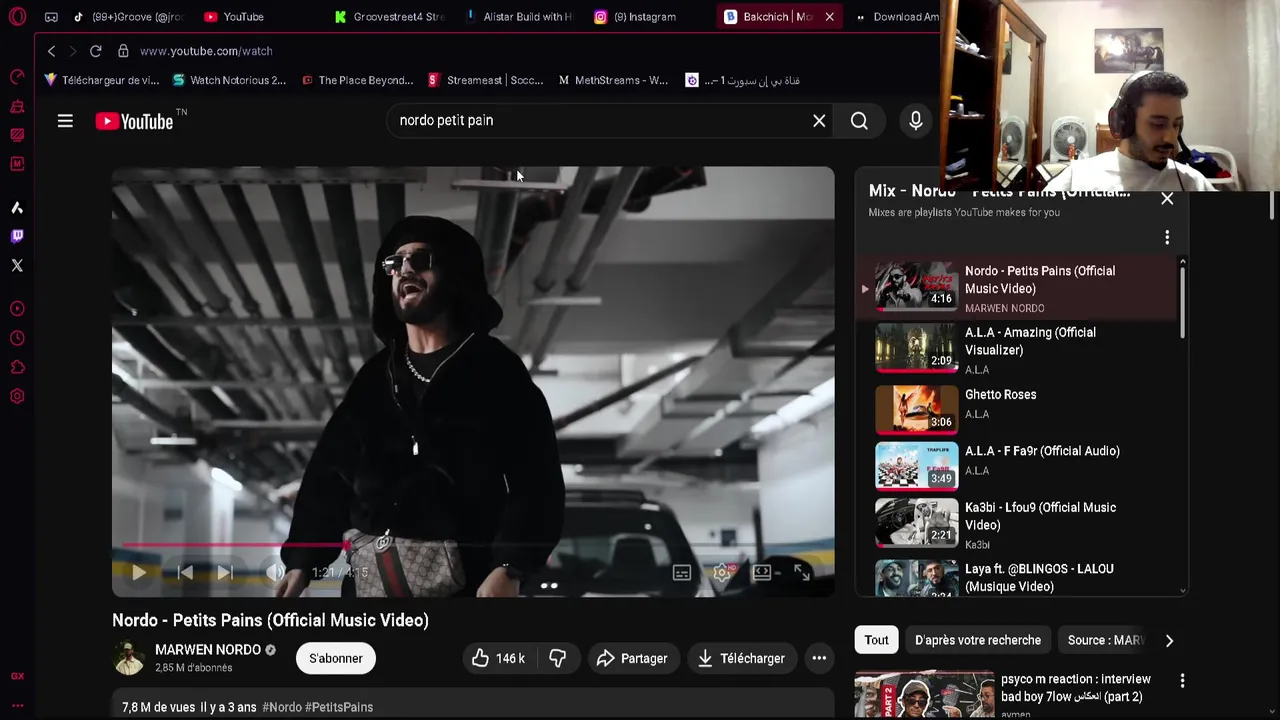Viewport: 1280px width, 720px height.
Task: Select the Source : MARWEN chip
Action: 1105,640
